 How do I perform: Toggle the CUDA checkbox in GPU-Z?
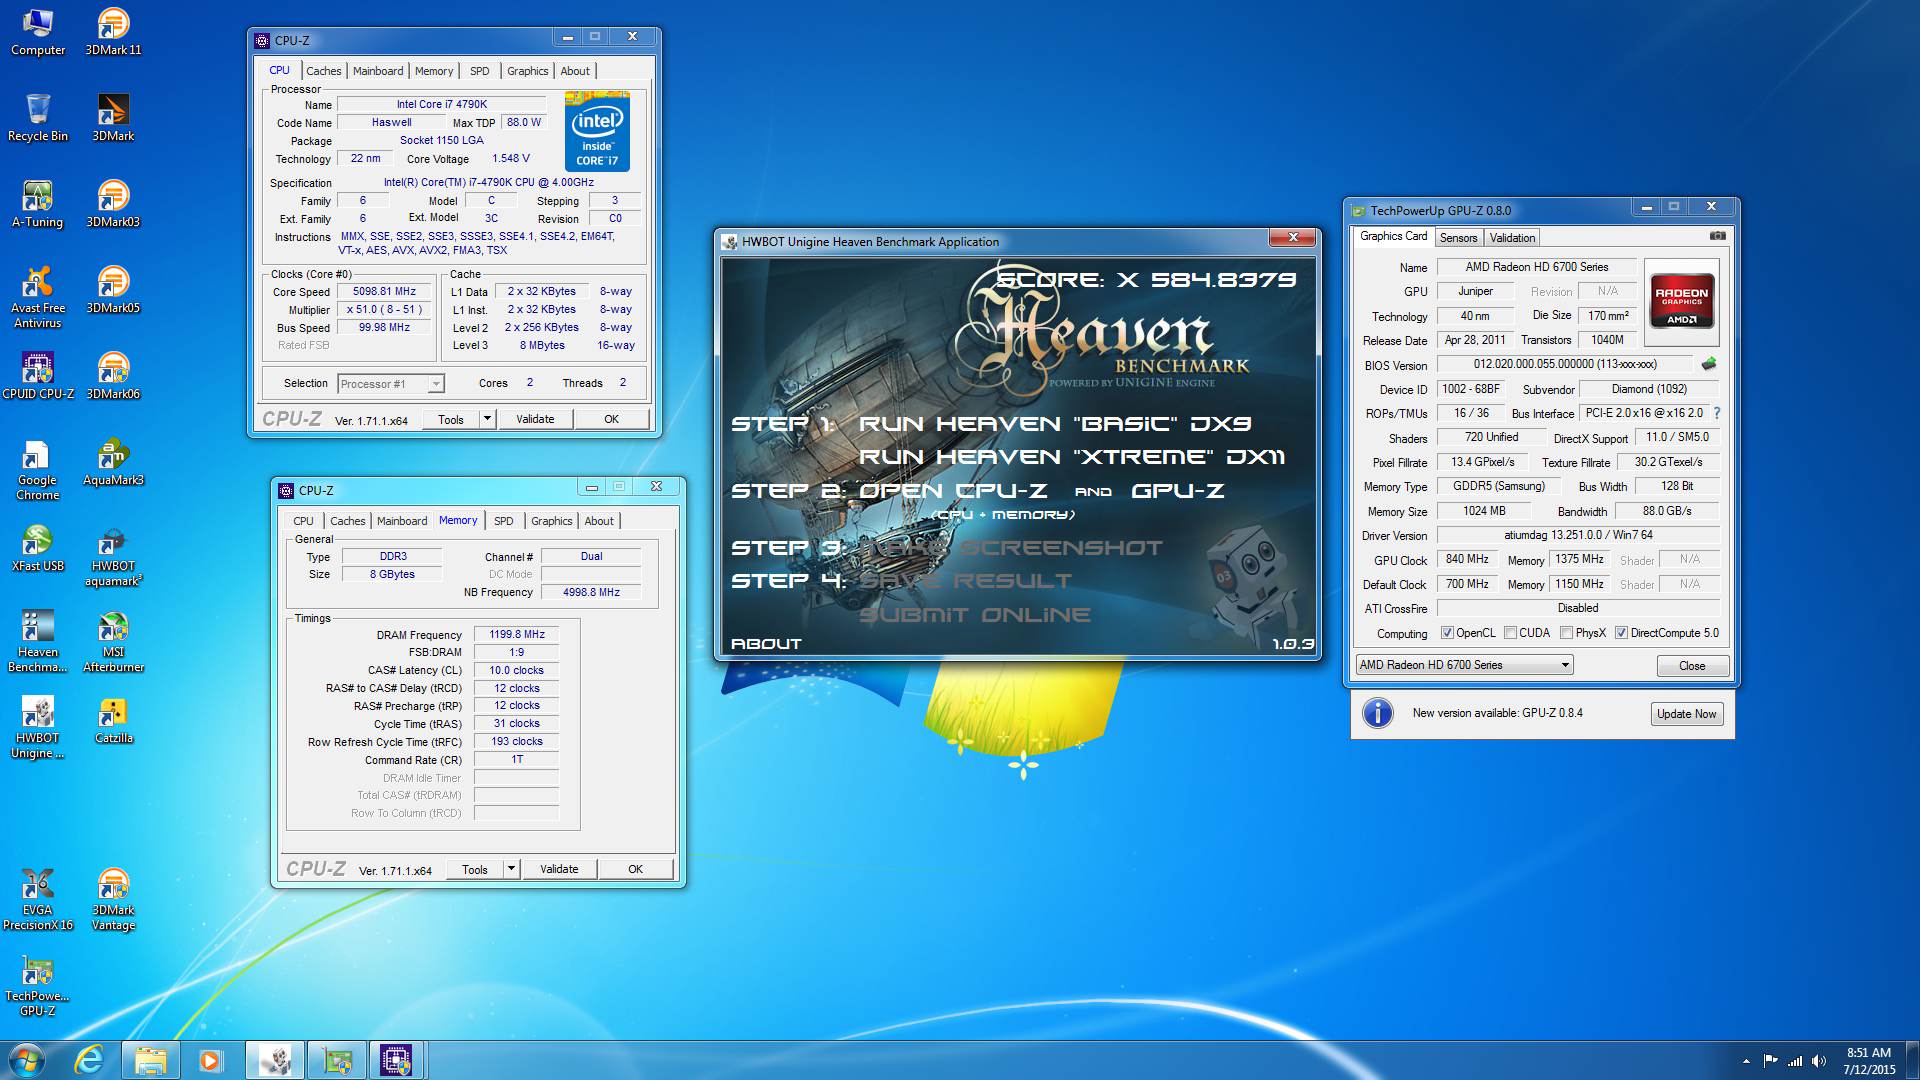[x=1510, y=633]
